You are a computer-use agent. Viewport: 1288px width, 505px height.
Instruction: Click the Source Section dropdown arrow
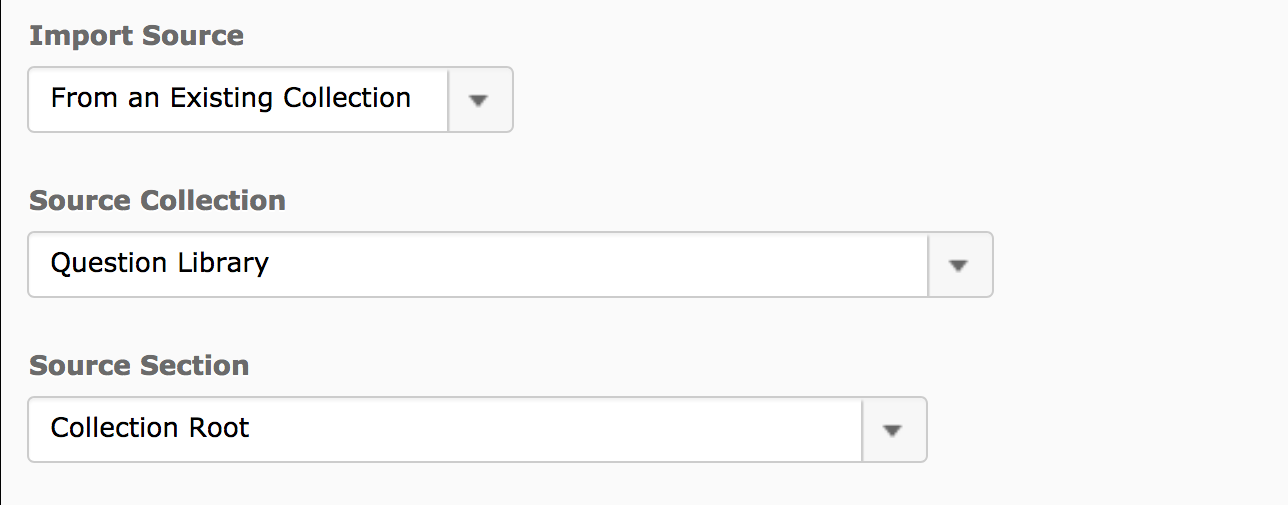893,430
